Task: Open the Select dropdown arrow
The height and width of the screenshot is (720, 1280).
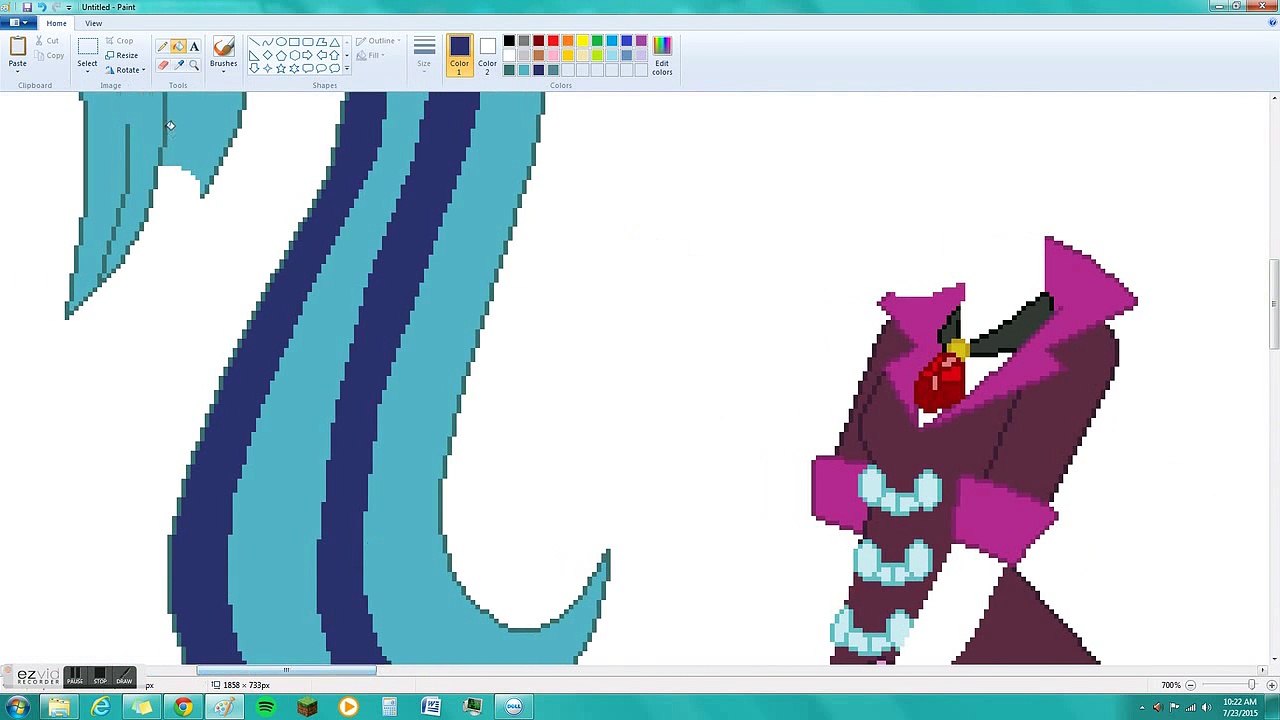Action: (88, 72)
